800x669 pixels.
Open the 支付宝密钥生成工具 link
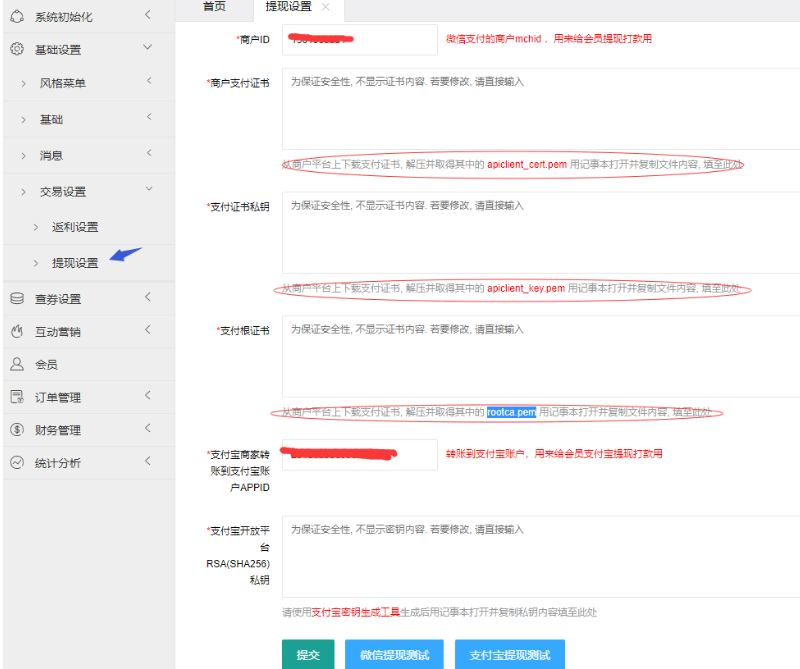[x=355, y=612]
